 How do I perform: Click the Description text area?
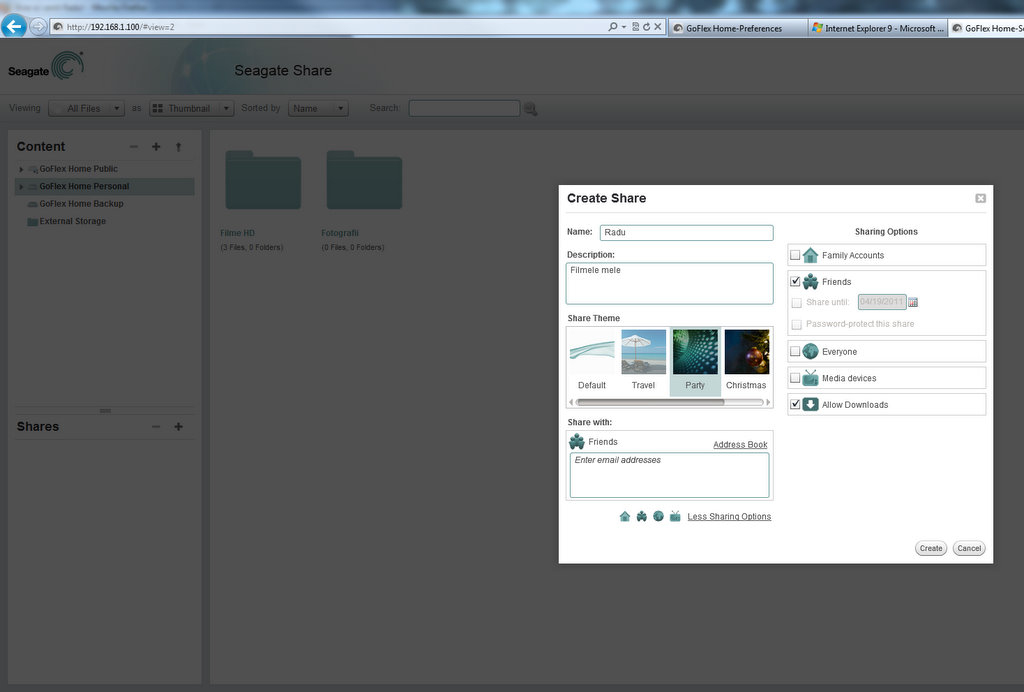click(x=669, y=283)
